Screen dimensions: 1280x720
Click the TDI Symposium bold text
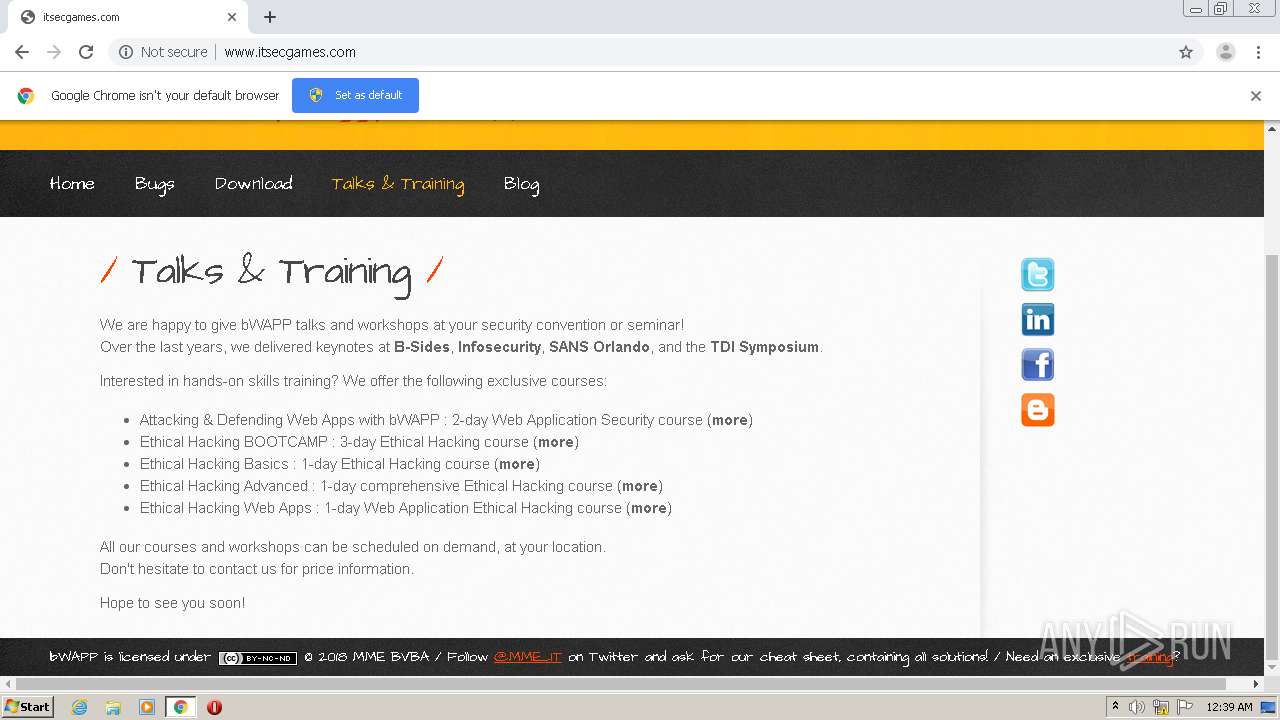765,347
